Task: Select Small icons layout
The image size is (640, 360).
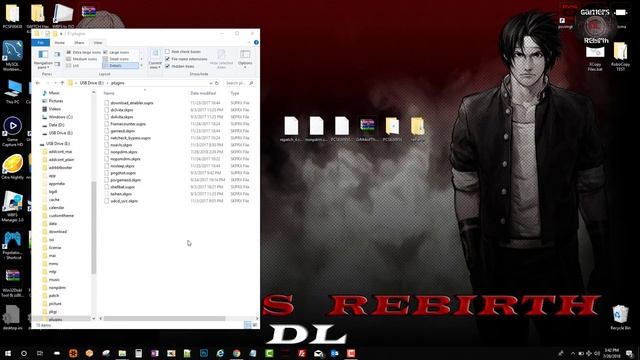Action: tap(116, 59)
